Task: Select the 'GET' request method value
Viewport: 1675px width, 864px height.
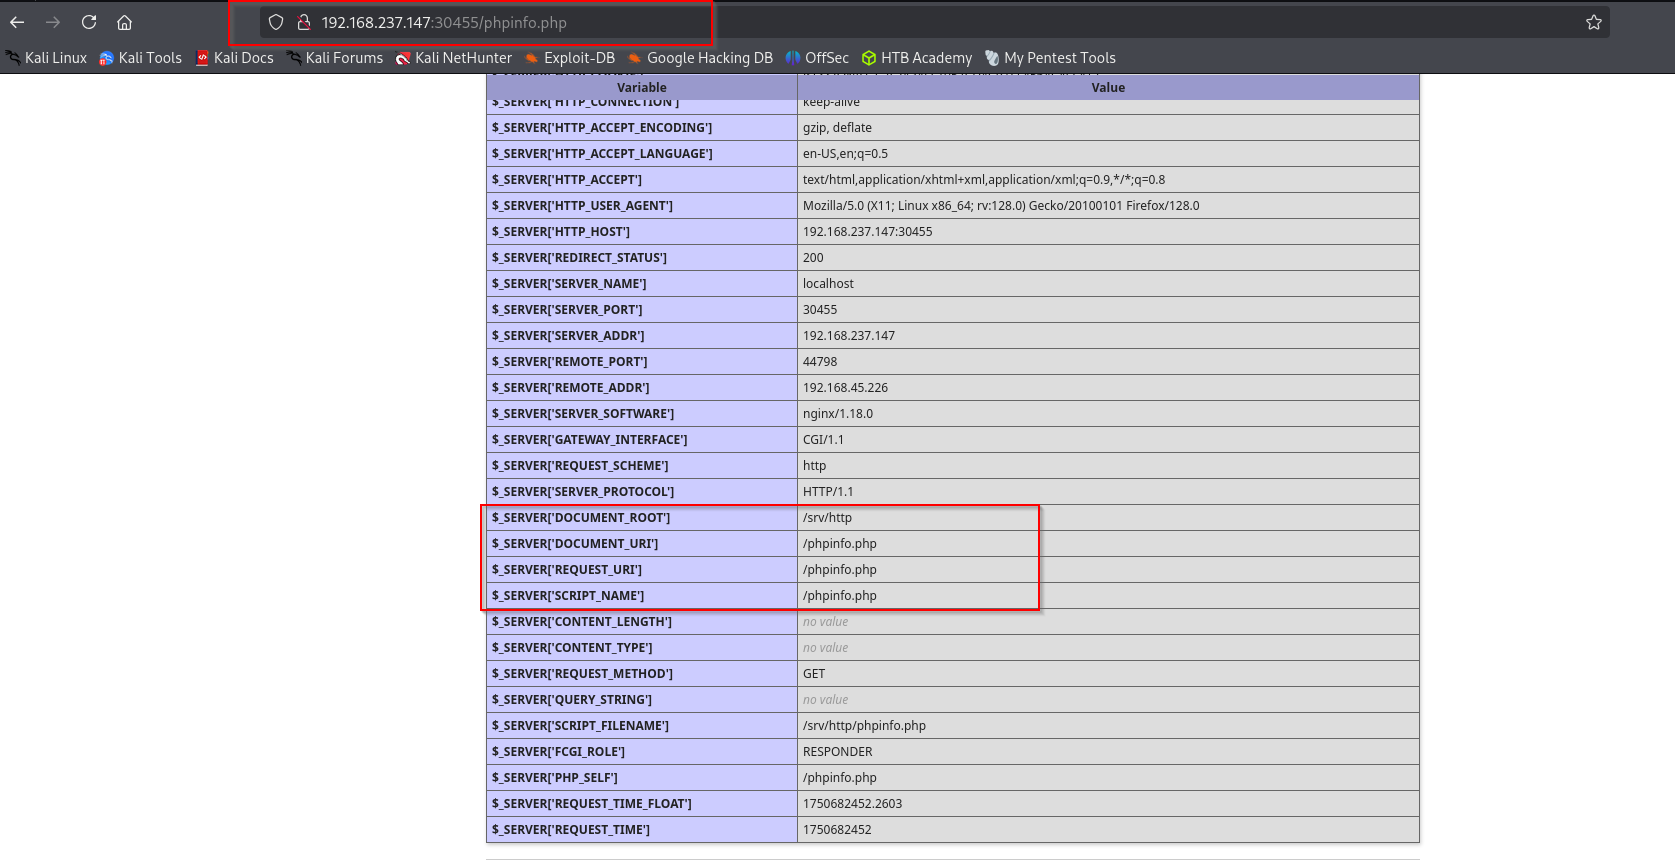Action: pyautogui.click(x=814, y=674)
